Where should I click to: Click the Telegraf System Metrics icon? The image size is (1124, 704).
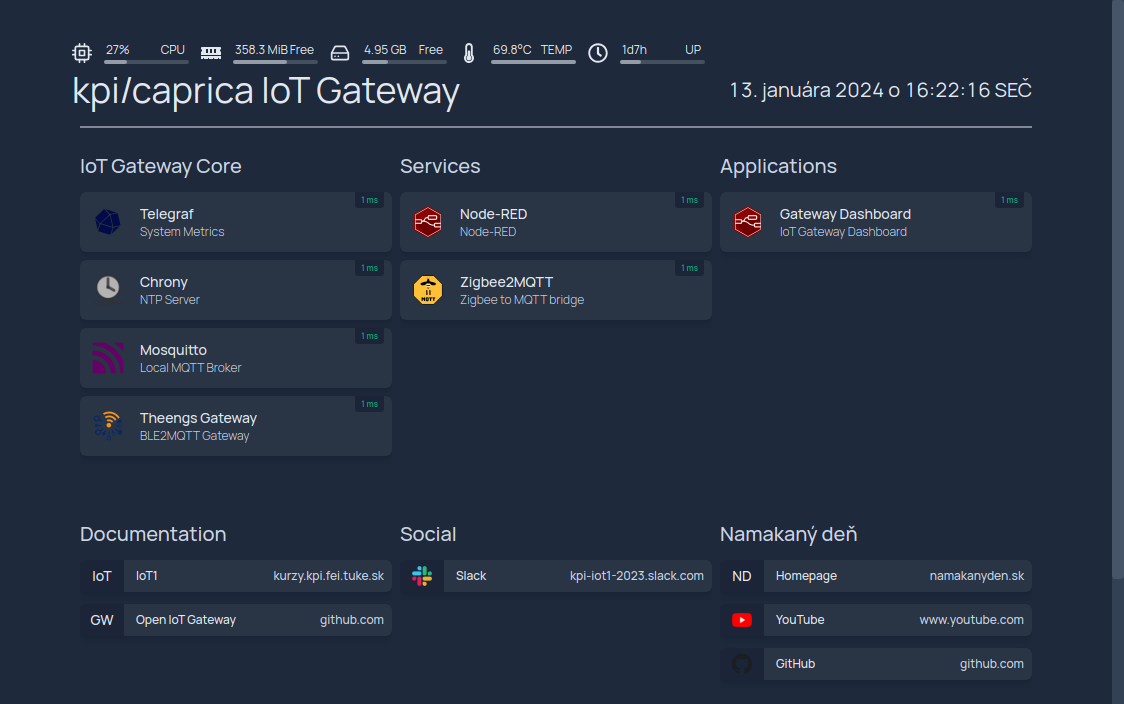(x=108, y=221)
